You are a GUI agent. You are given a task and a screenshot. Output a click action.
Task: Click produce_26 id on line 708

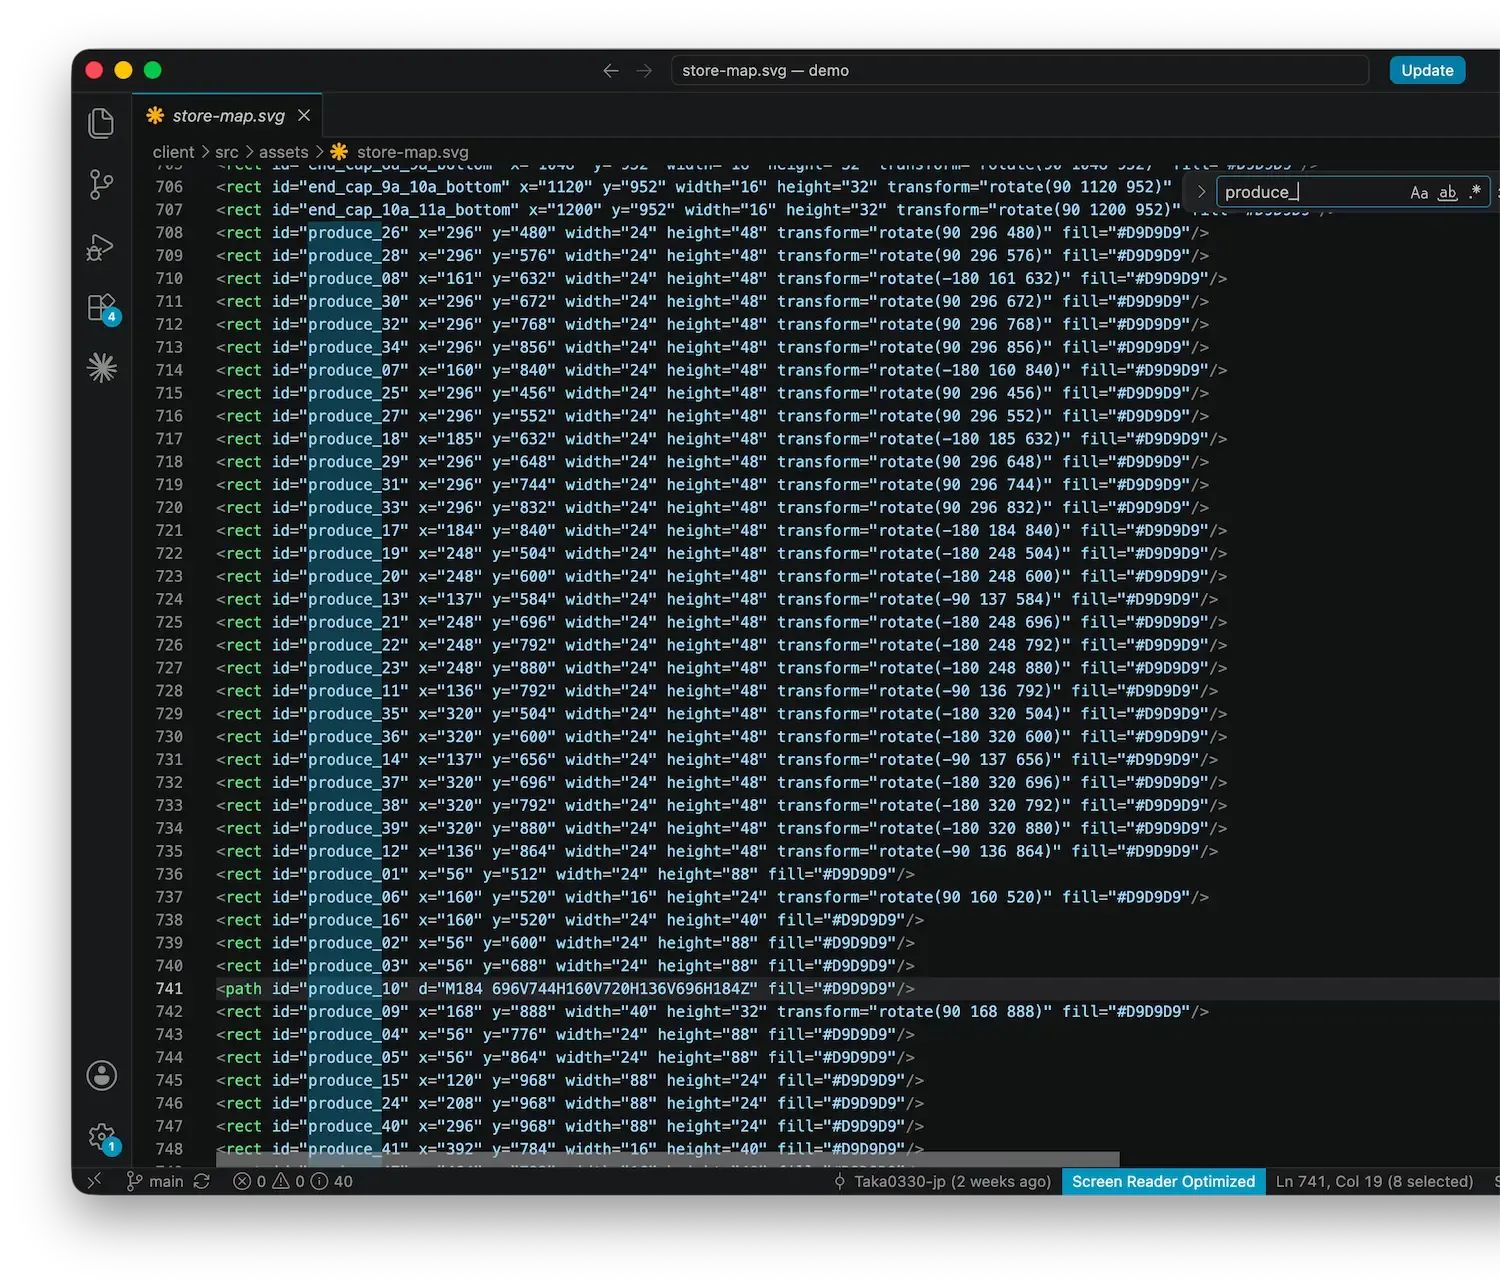tap(354, 233)
